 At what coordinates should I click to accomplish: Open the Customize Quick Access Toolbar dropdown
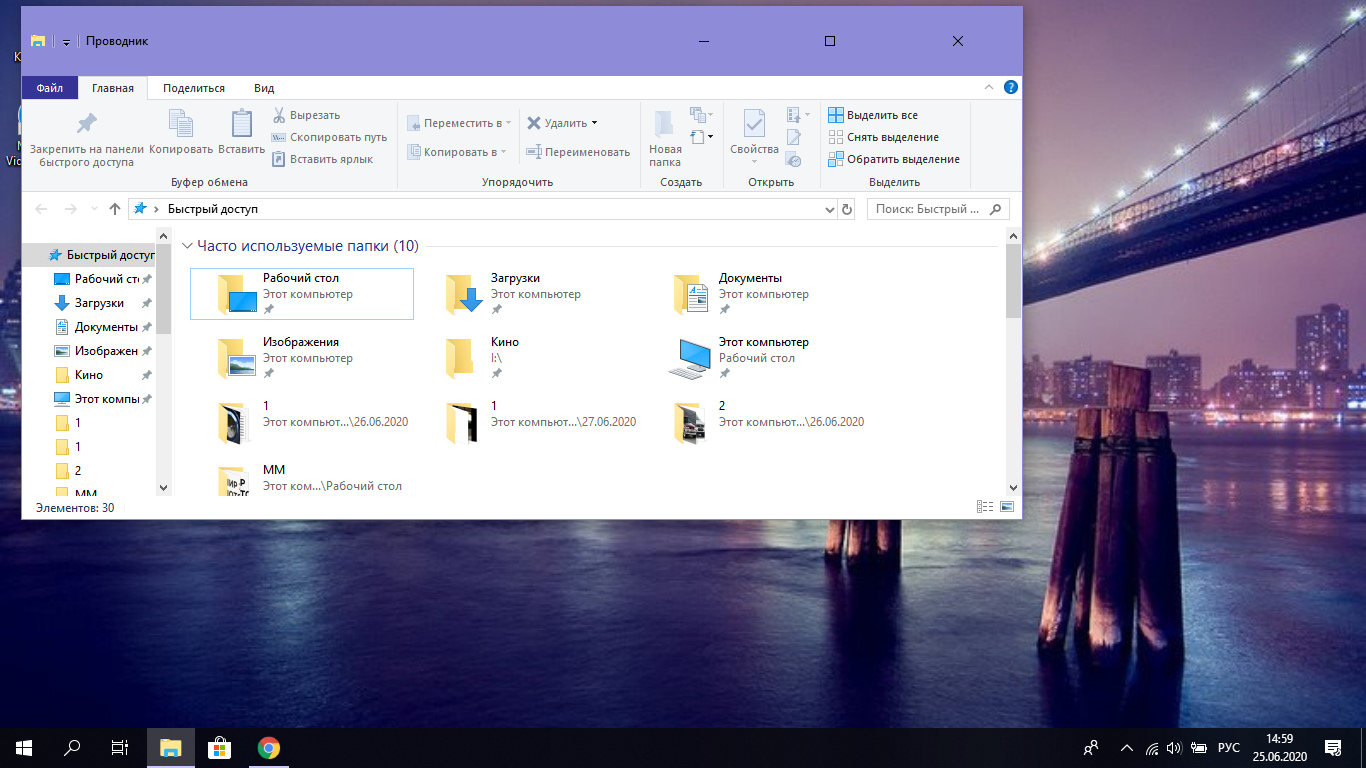point(66,42)
